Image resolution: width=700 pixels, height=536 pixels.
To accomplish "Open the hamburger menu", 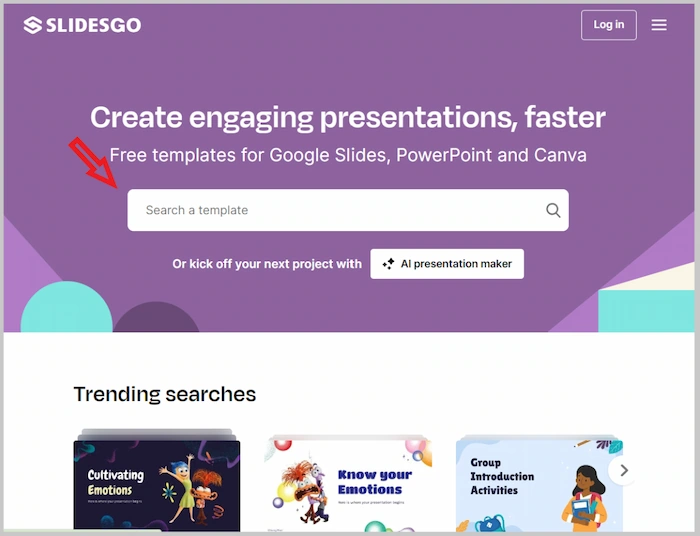I will coord(659,25).
